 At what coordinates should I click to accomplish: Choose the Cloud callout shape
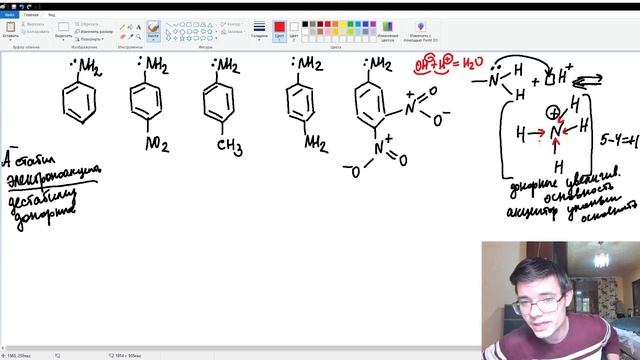210,38
